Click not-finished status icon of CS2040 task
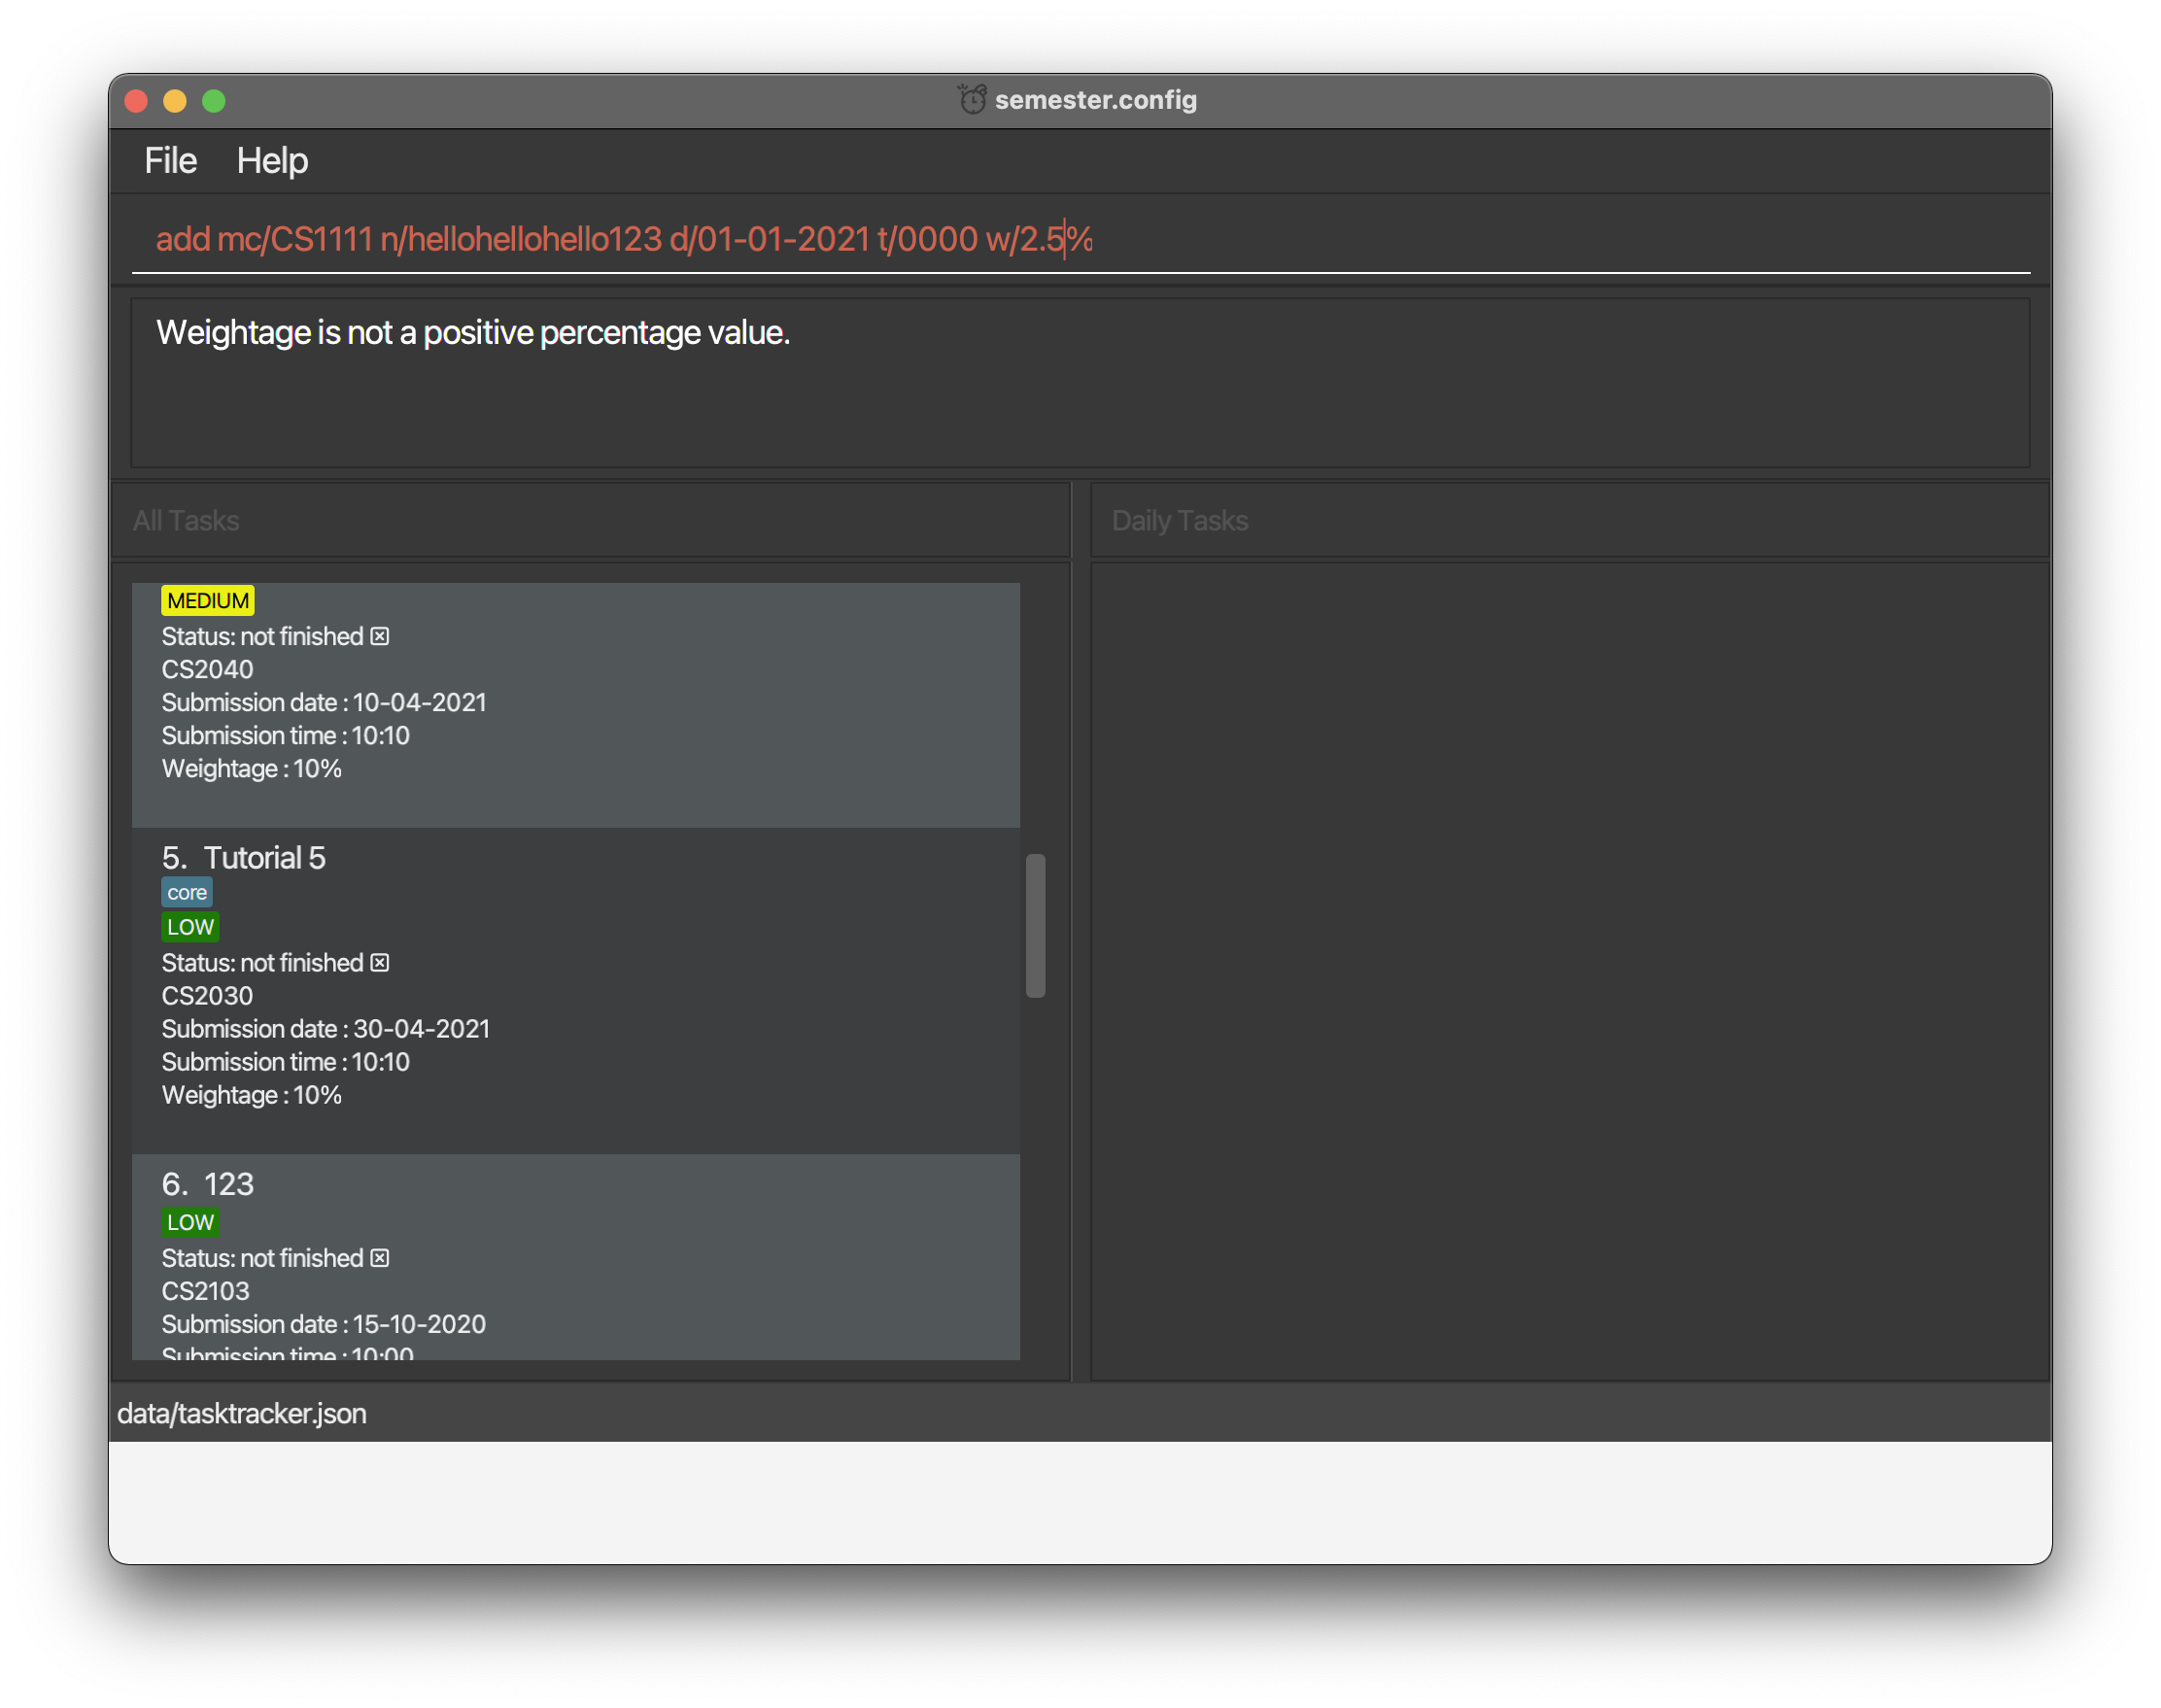The width and height of the screenshot is (2161, 1708). tap(380, 636)
